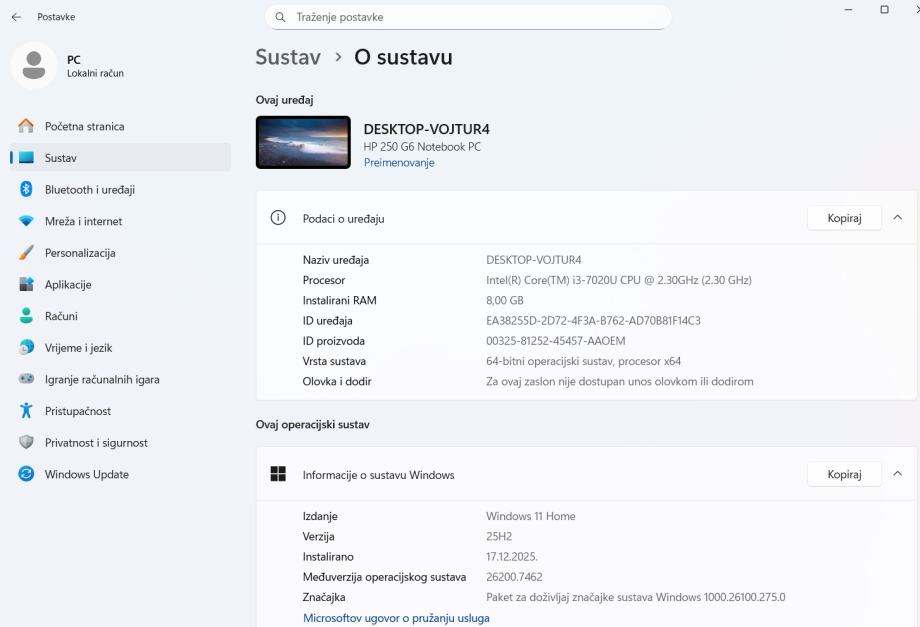Click the Početna stranica home icon

(26, 126)
